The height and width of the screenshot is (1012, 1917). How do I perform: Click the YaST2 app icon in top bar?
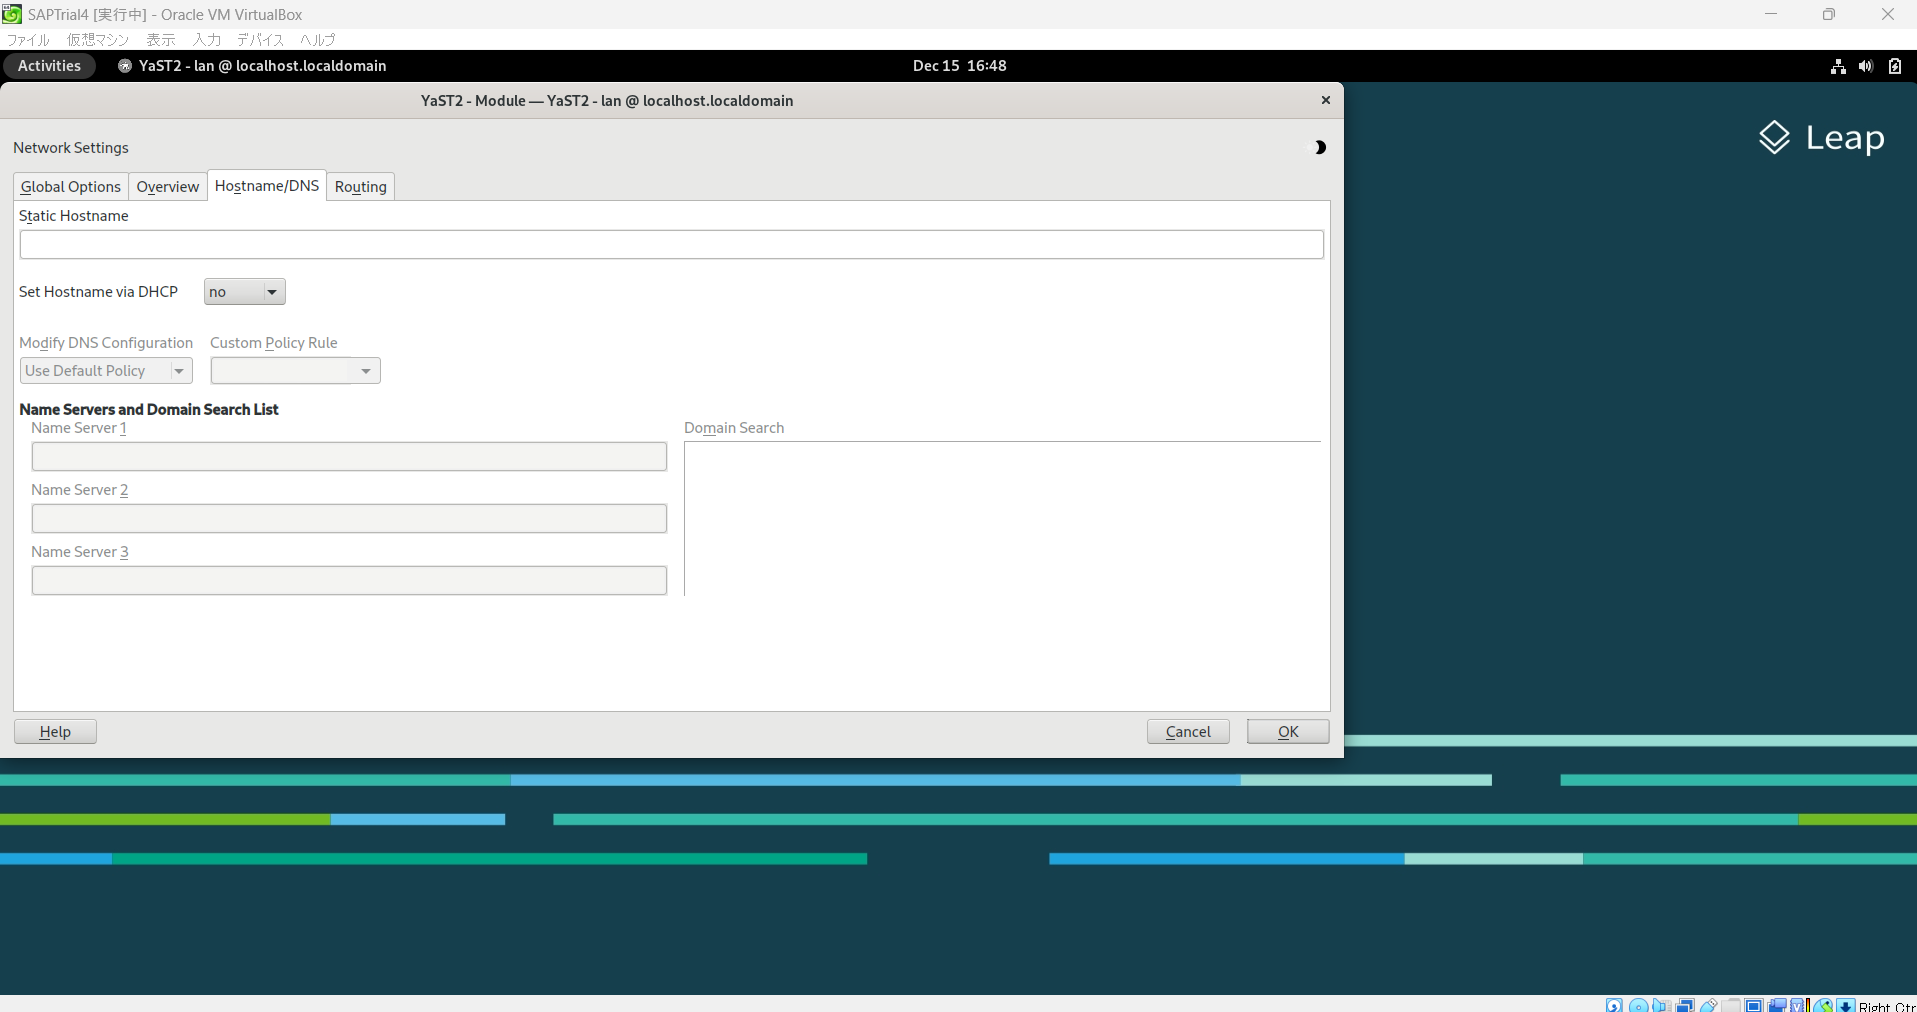[x=125, y=66]
